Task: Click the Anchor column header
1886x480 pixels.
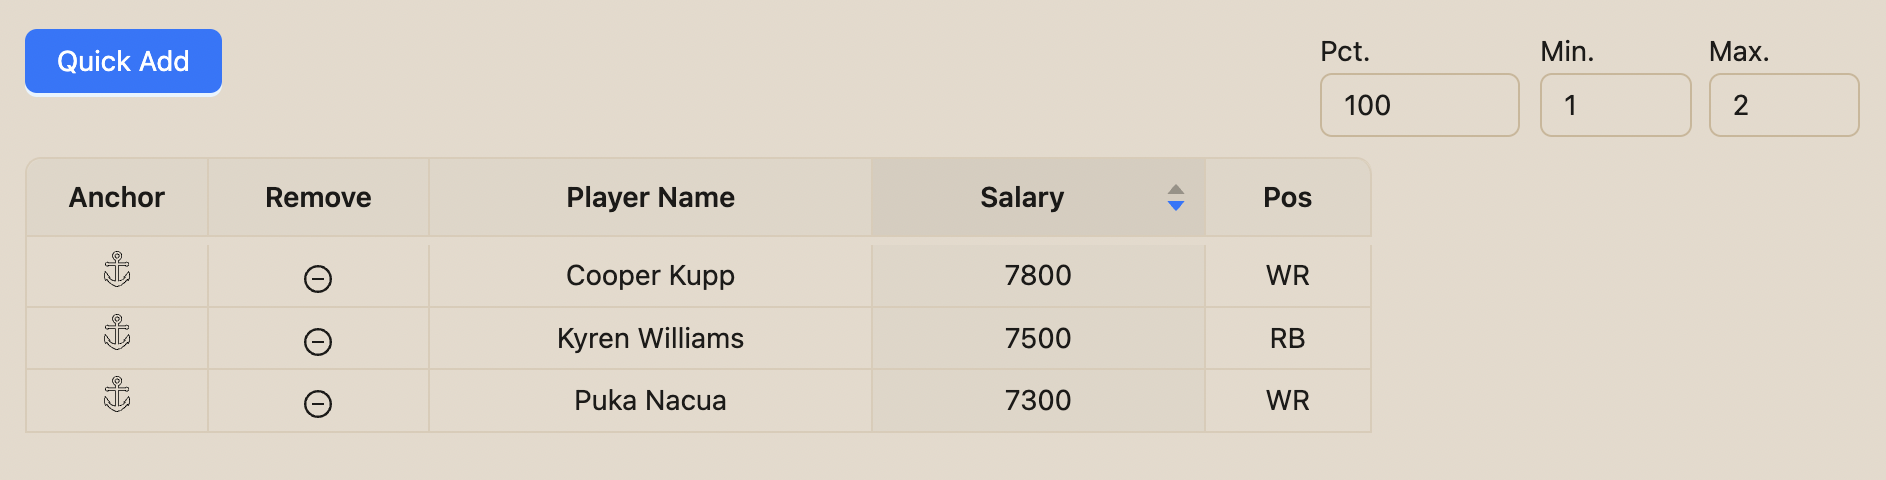Action: [117, 197]
